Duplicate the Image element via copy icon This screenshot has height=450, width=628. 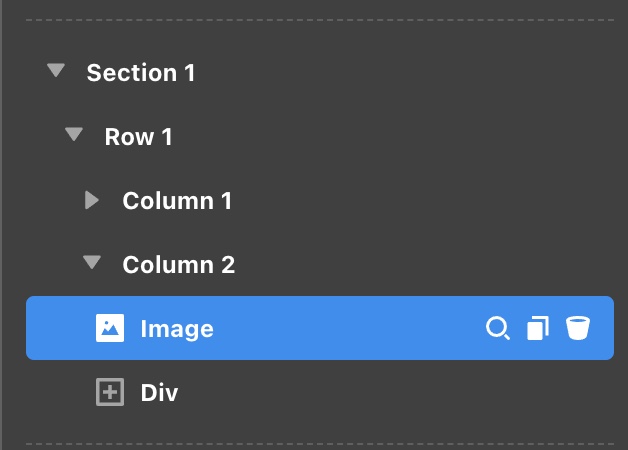538,328
